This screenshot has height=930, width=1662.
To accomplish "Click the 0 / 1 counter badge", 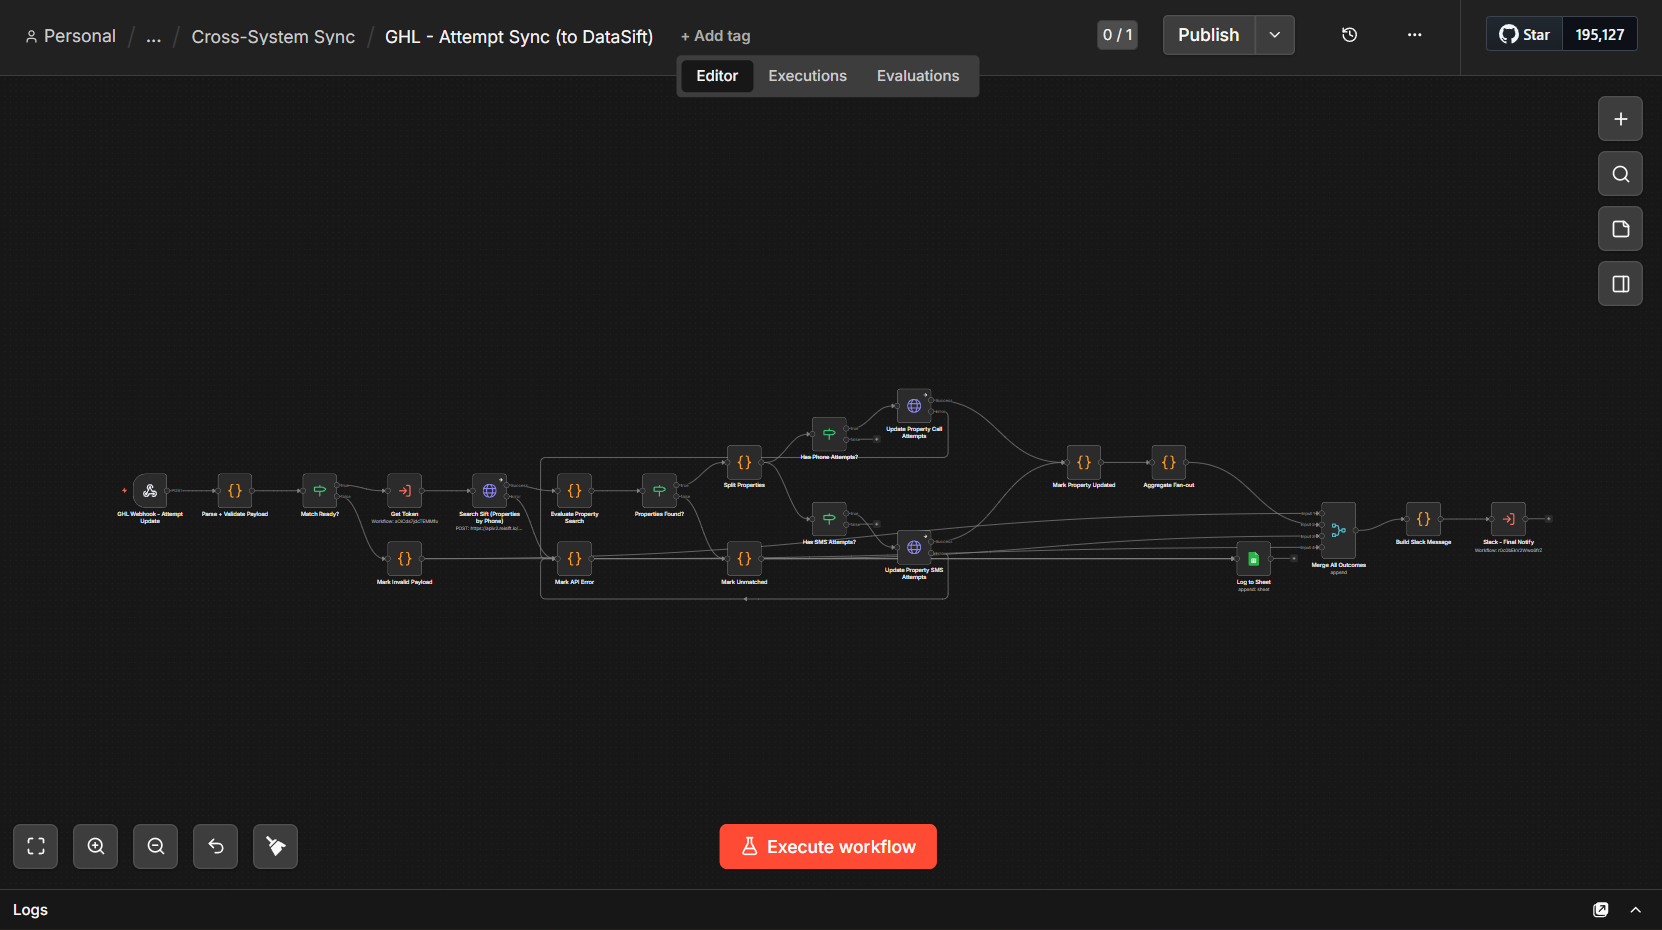I will click(x=1117, y=35).
